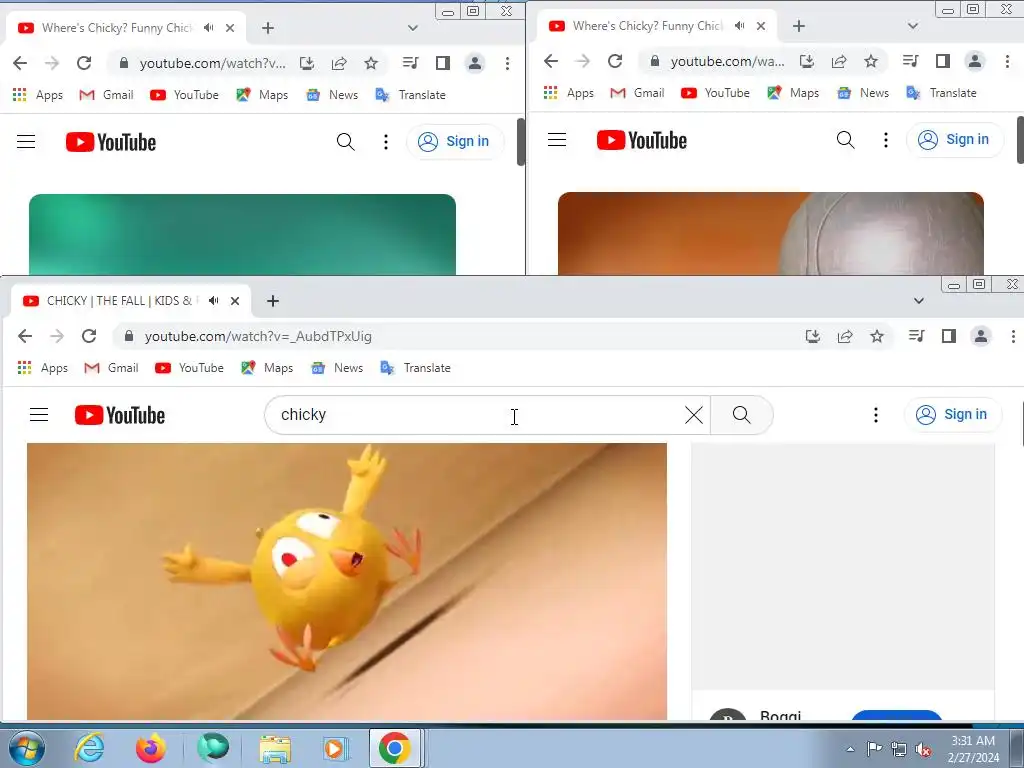Expand tab search chevron in top-left window
Viewport: 1024px width, 768px height.
pyautogui.click(x=412, y=28)
